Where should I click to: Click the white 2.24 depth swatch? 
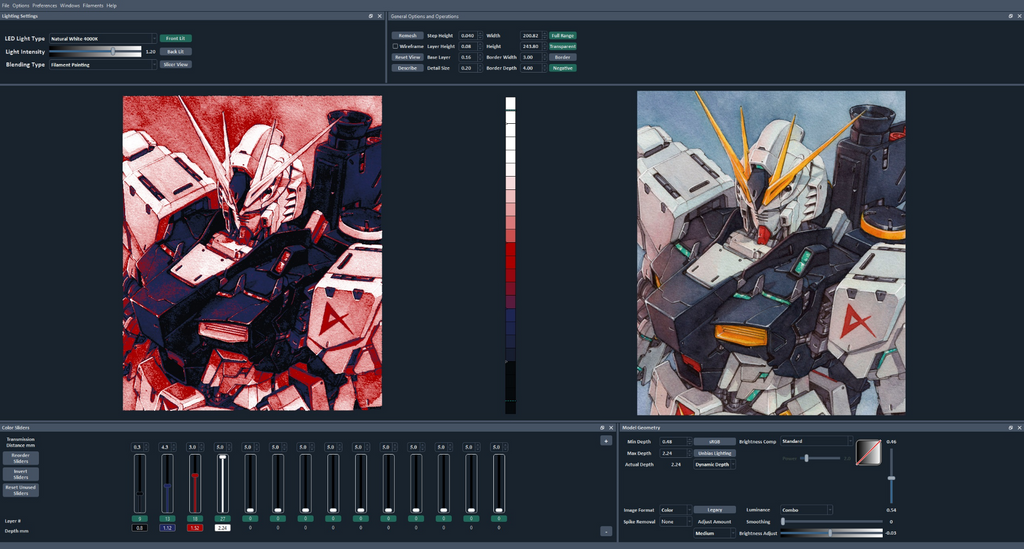[223, 528]
